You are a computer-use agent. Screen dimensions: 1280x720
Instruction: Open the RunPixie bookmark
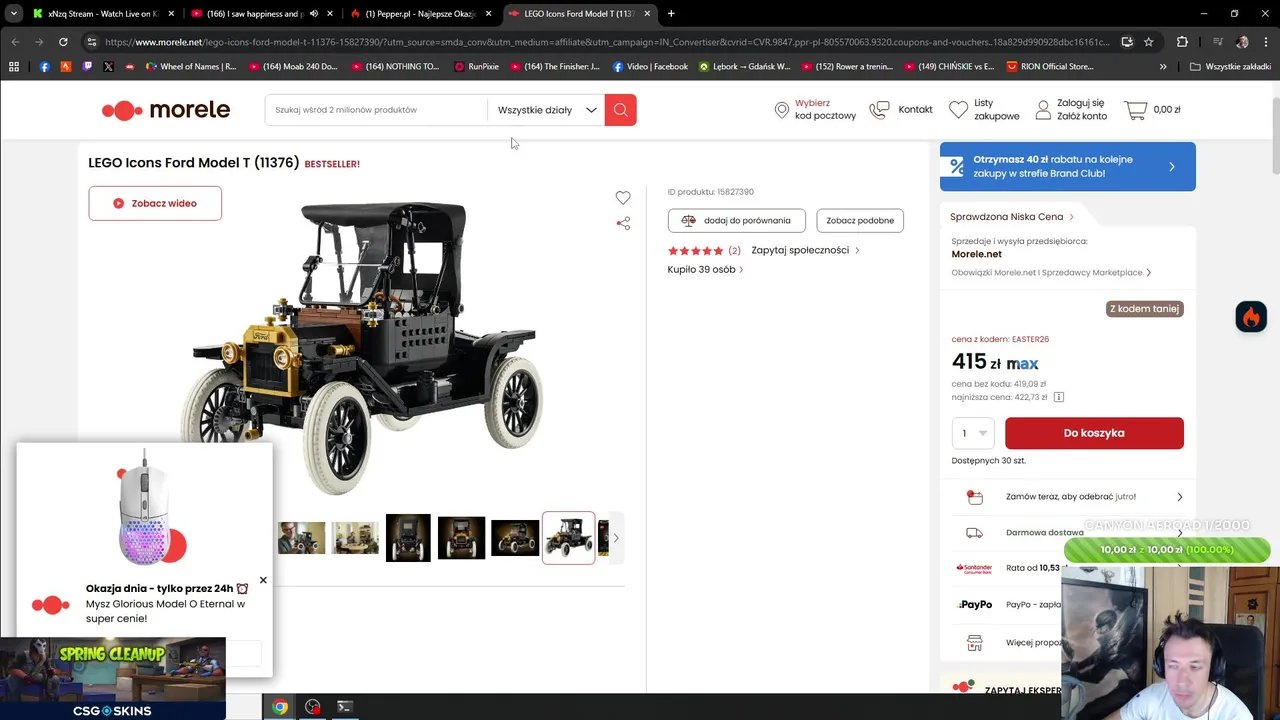tap(476, 67)
